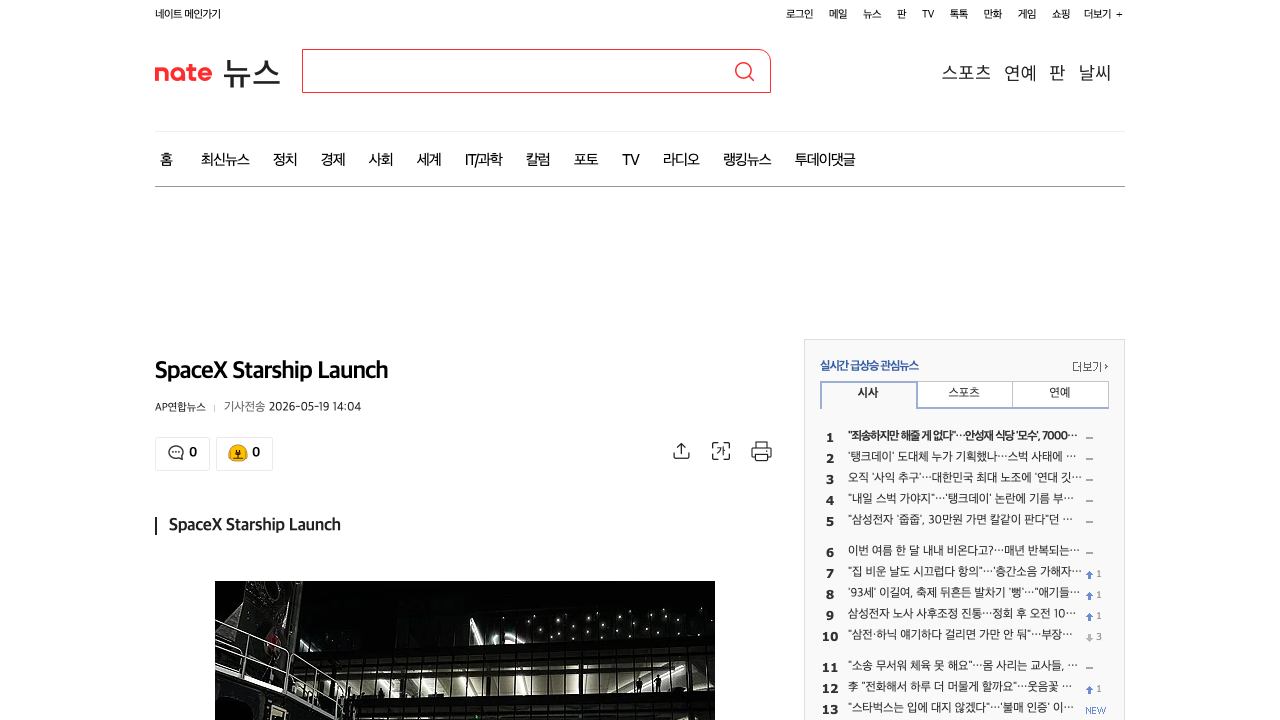Expand the 더보기 + top menu

[1103, 14]
